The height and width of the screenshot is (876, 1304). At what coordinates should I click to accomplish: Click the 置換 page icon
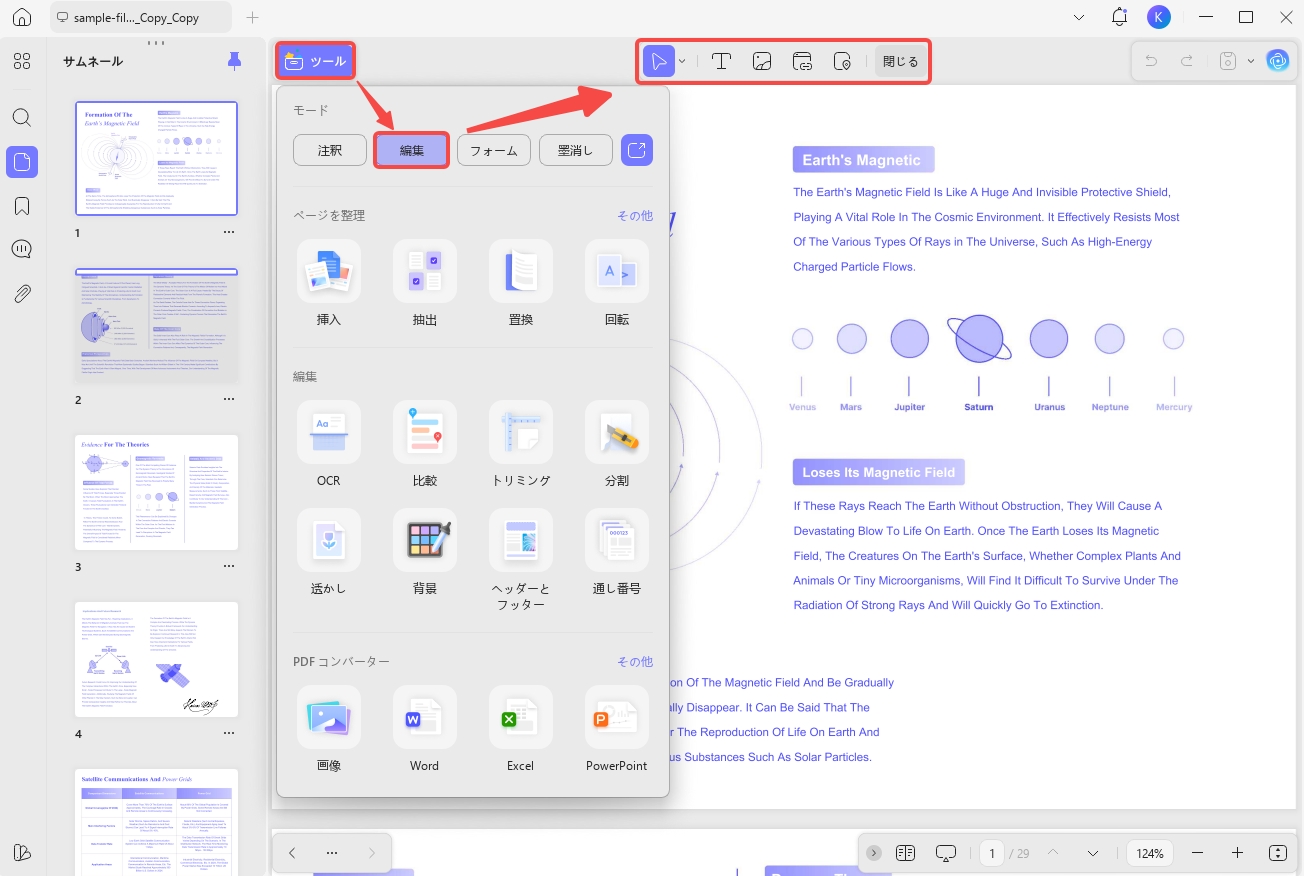(x=521, y=271)
